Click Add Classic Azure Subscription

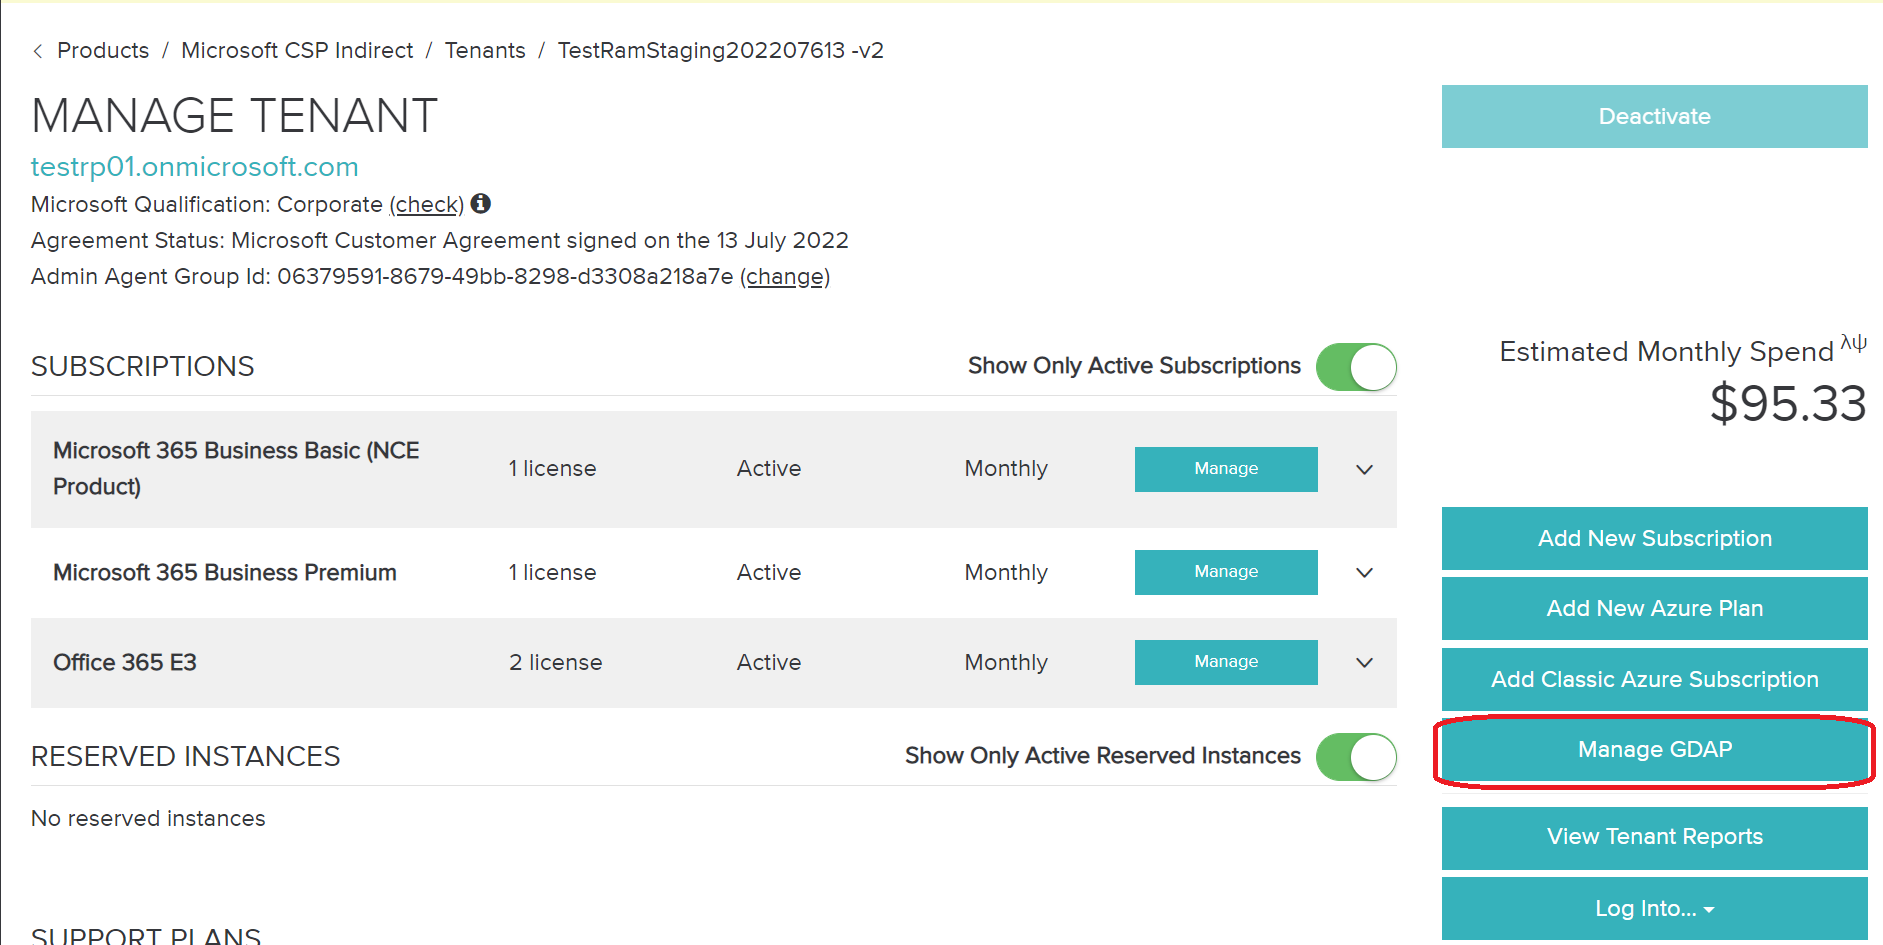[1654, 679]
